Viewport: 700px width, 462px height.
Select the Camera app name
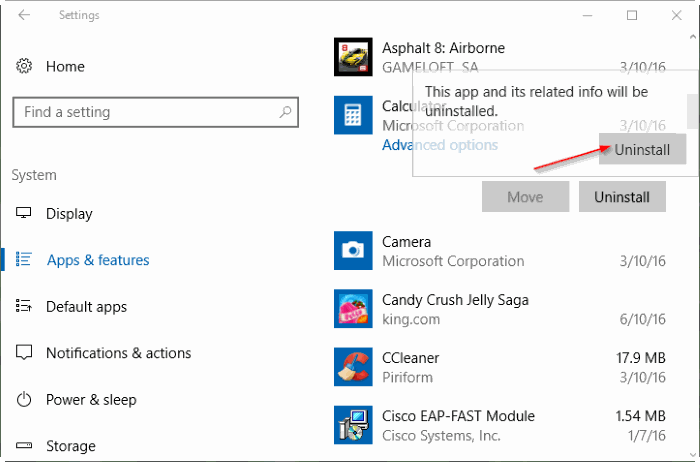(x=406, y=242)
